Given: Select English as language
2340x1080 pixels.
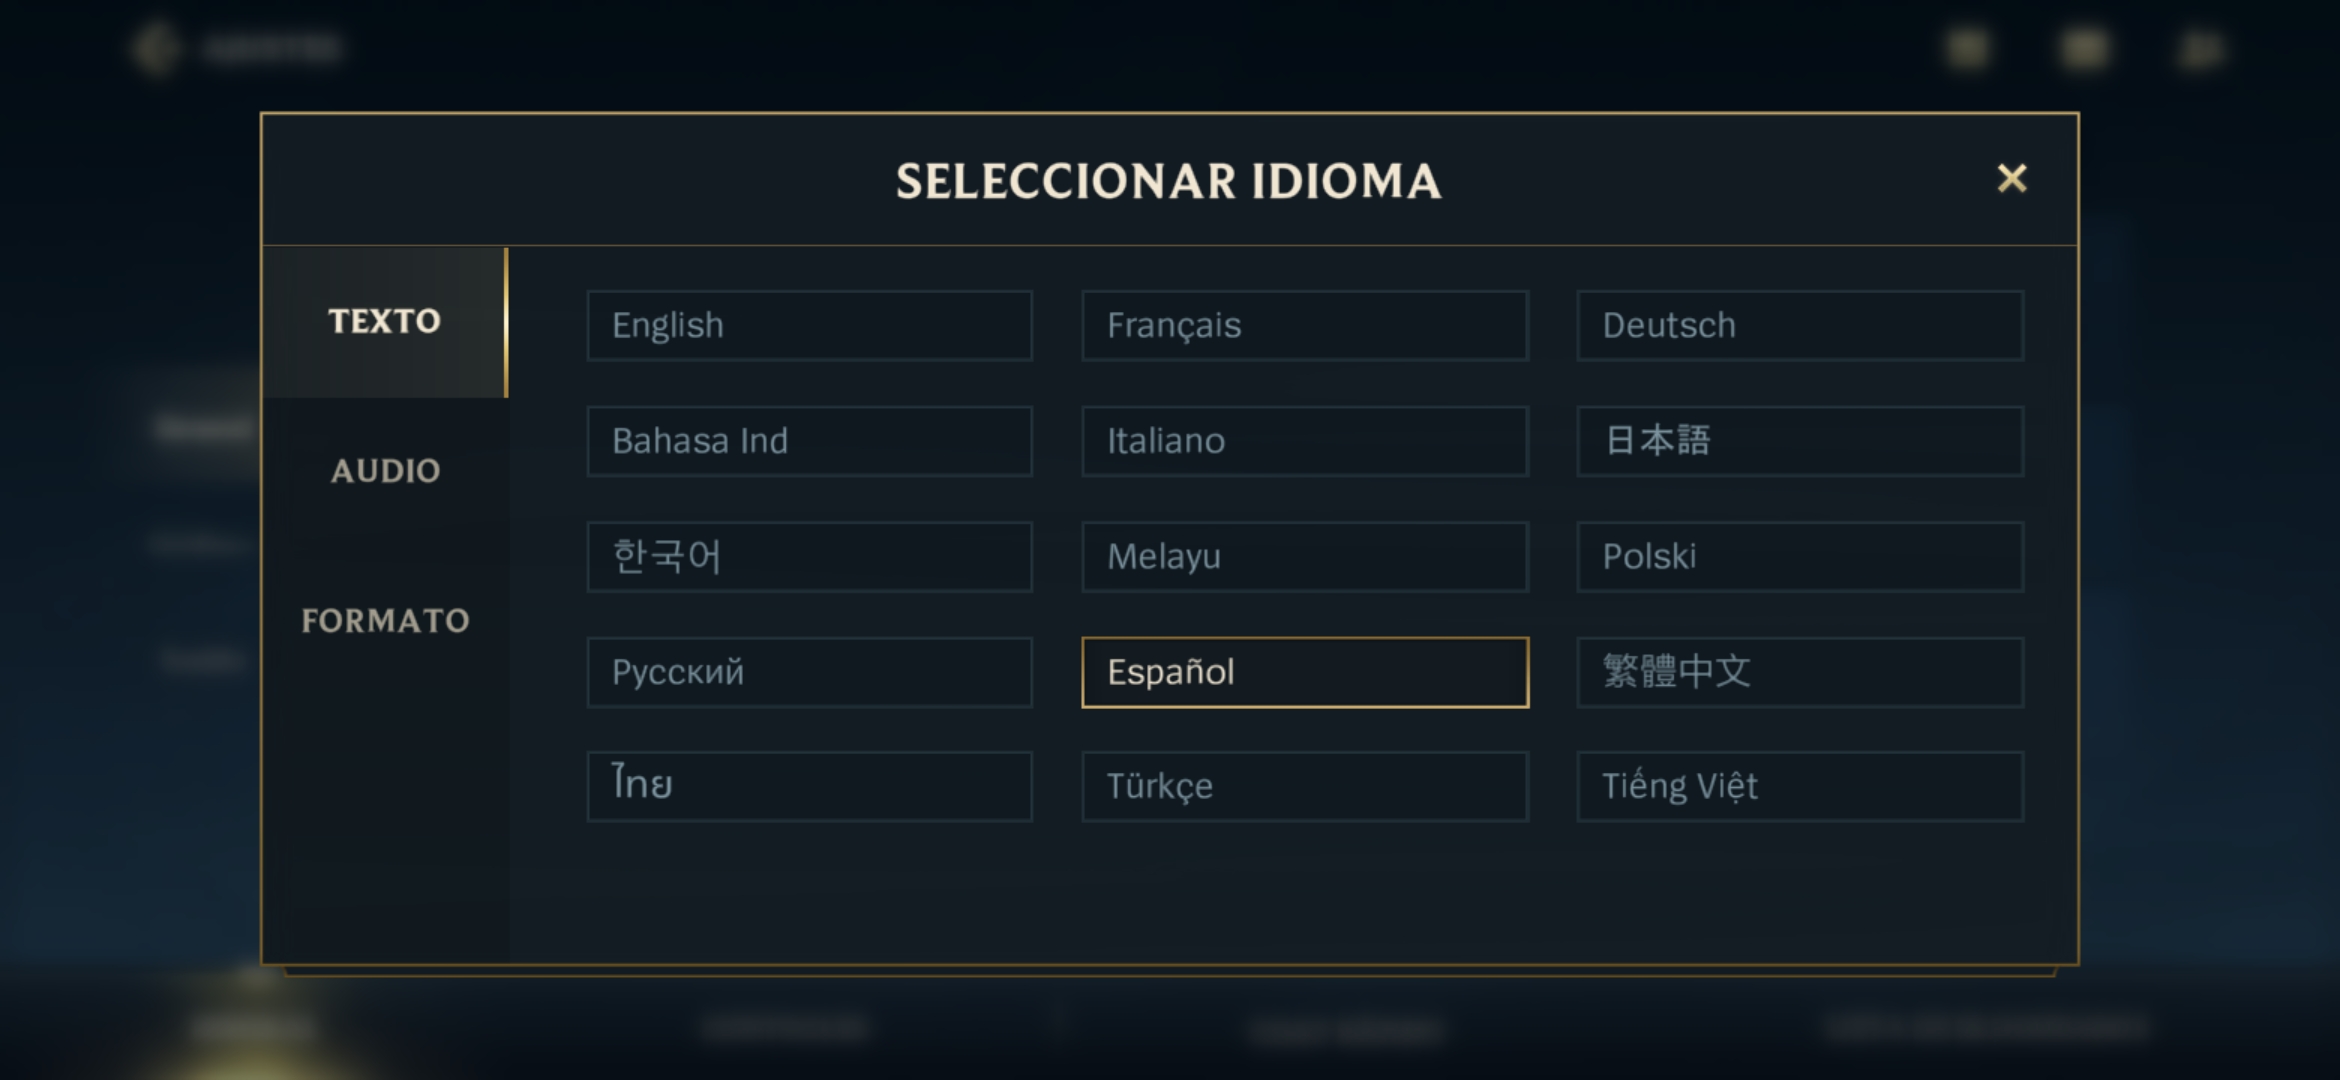Looking at the screenshot, I should click(809, 326).
